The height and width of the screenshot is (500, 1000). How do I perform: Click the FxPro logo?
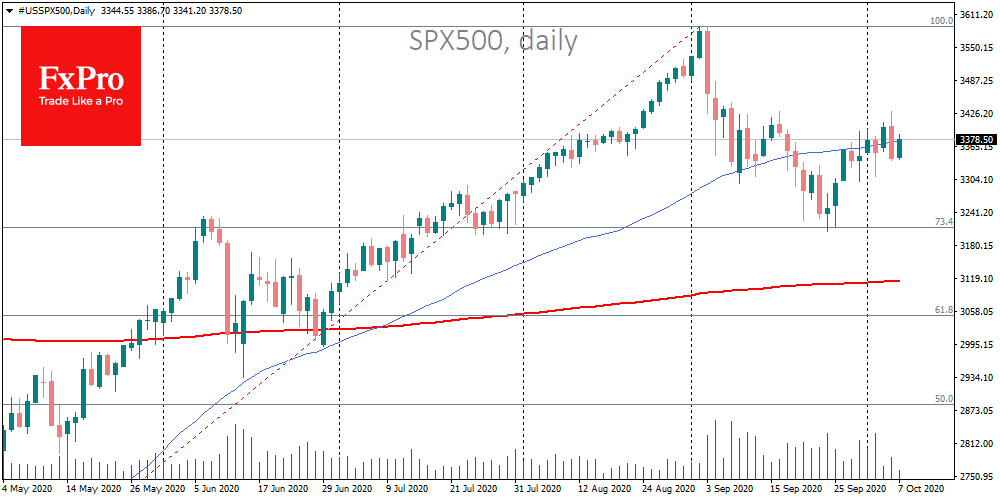tap(82, 85)
